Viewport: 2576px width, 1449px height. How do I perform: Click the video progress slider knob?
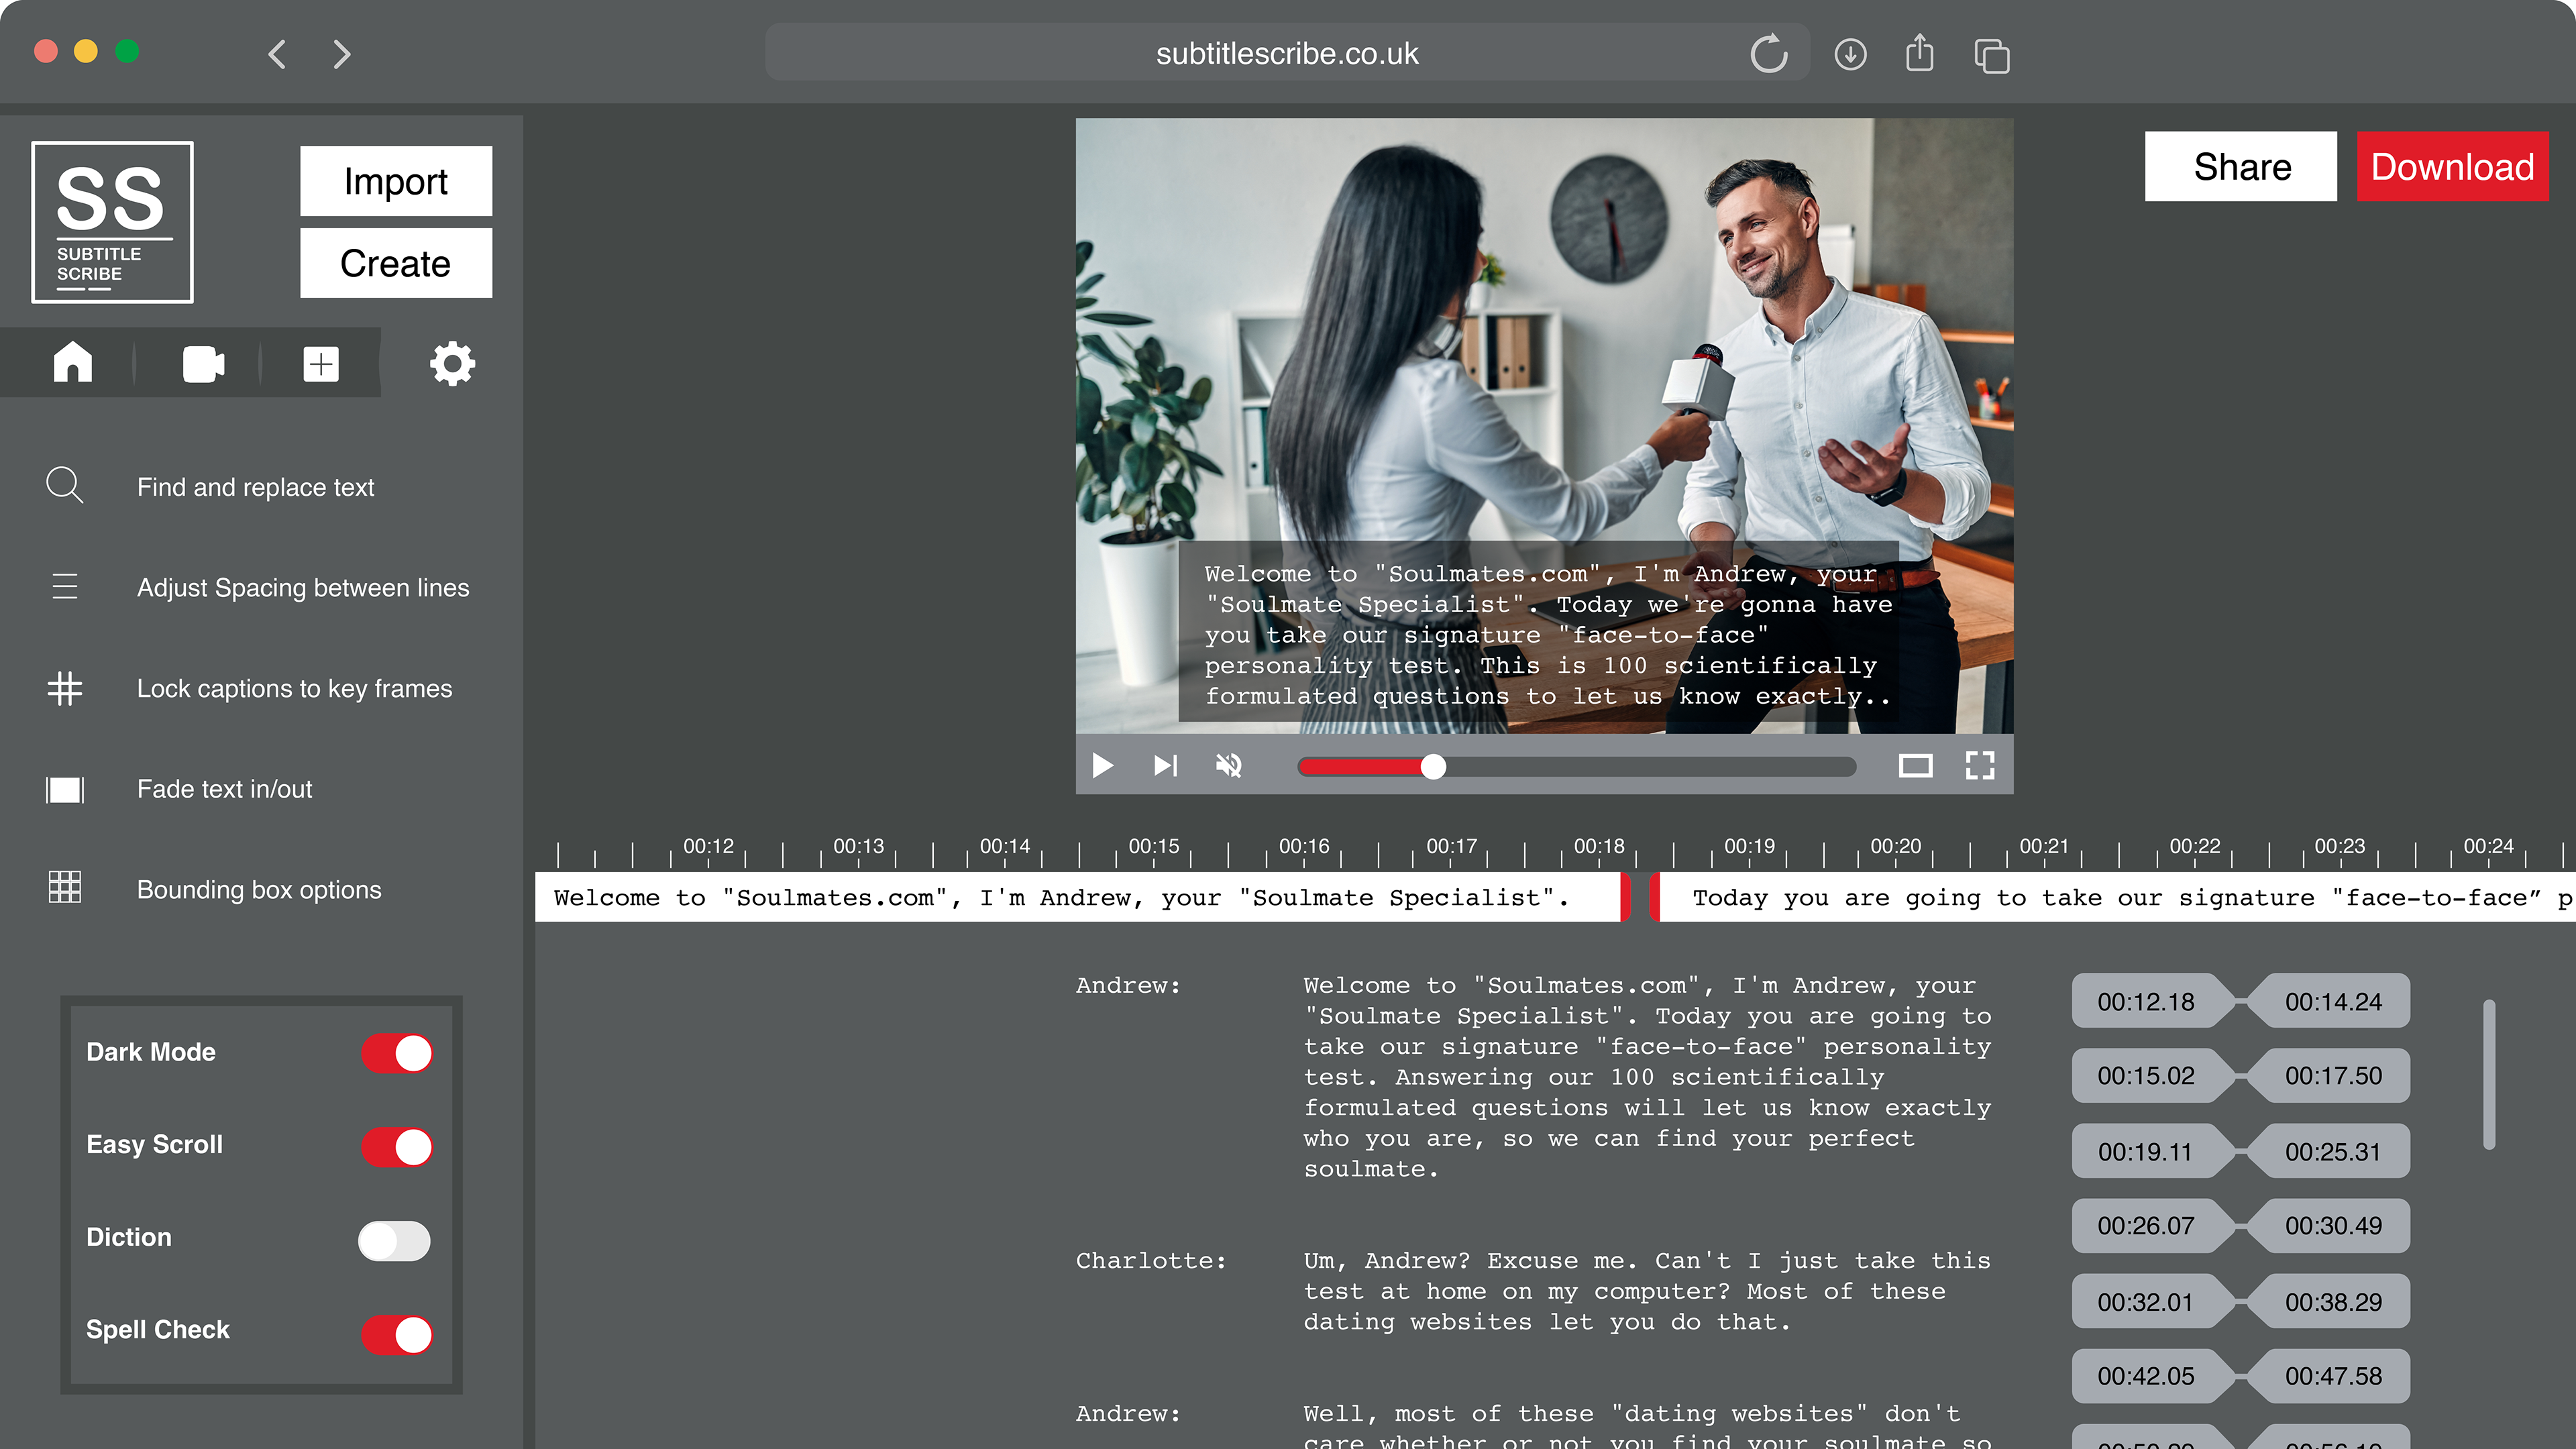click(x=1433, y=767)
